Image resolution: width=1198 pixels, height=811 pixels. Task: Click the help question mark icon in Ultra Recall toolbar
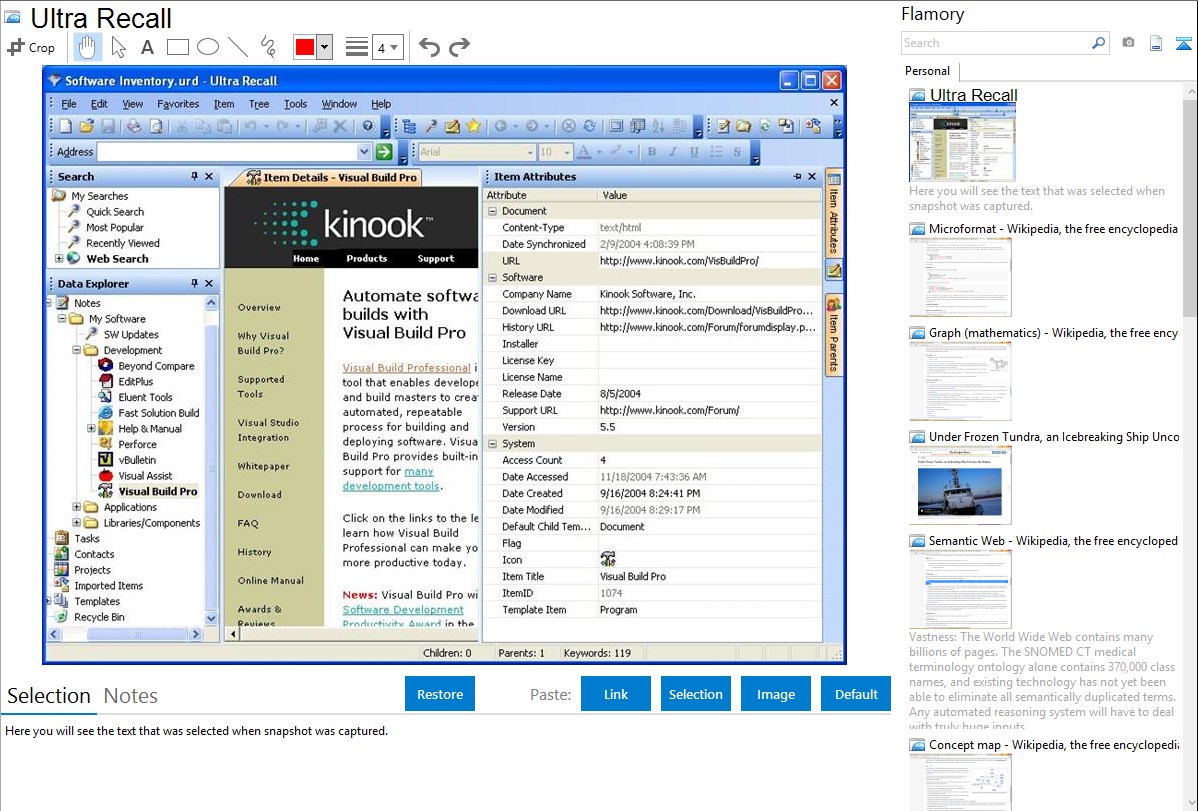tap(368, 126)
